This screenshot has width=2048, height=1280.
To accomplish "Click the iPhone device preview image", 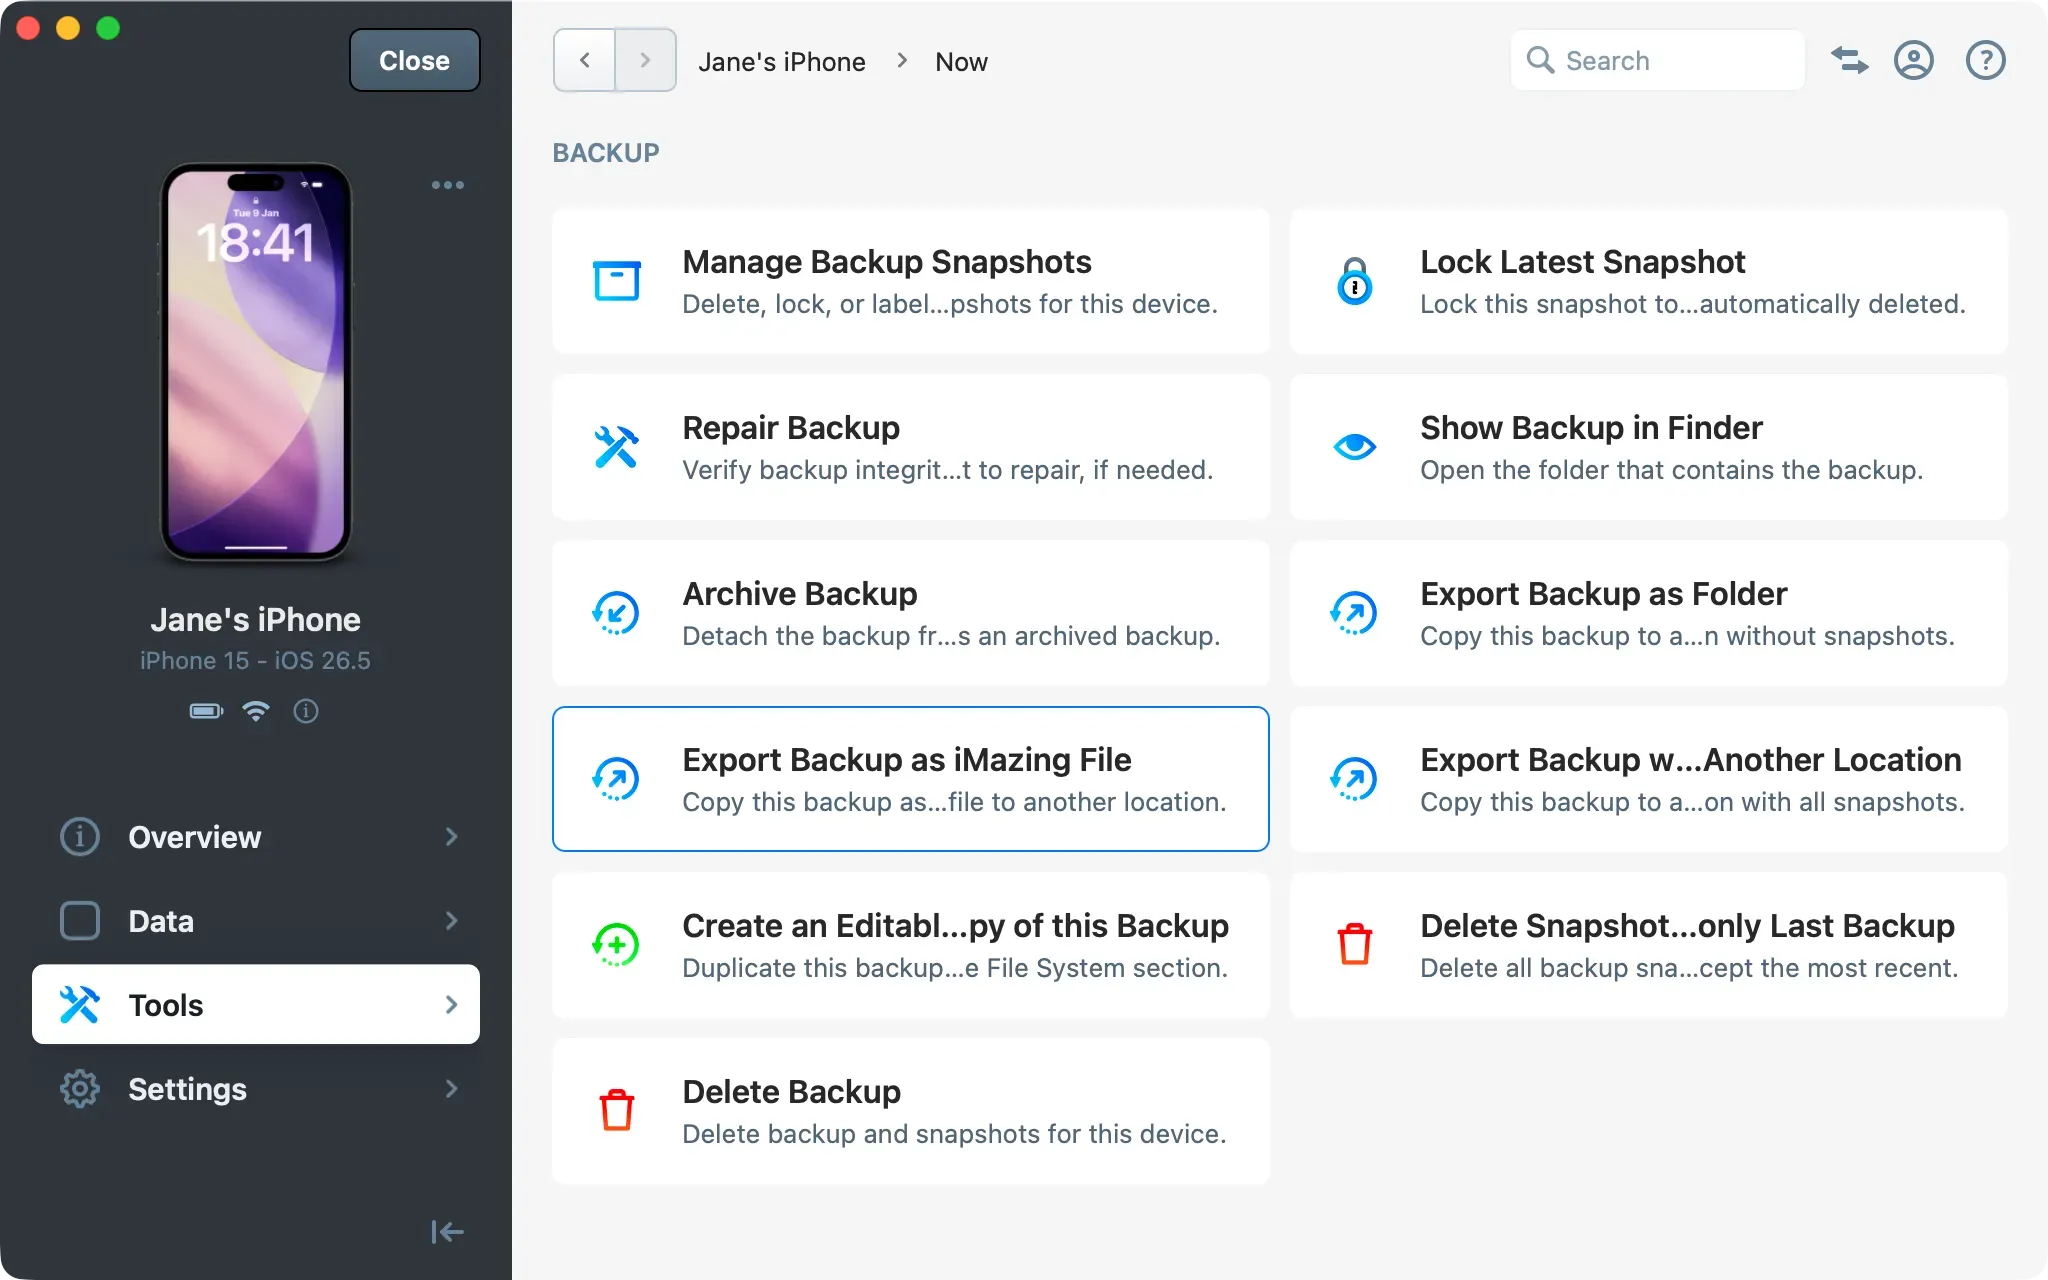I will 256,362.
